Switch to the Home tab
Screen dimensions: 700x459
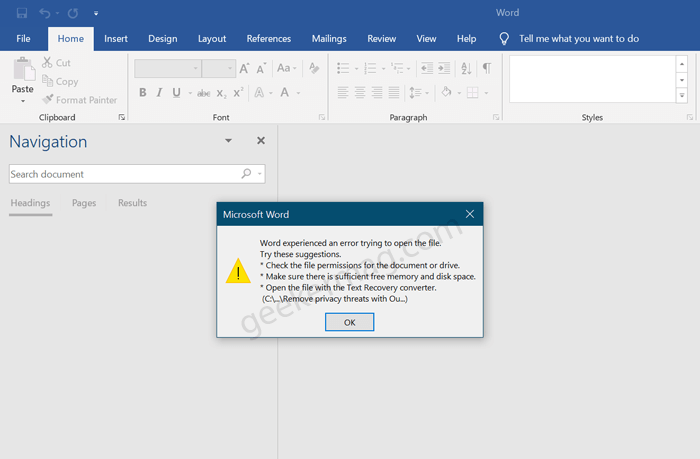tap(71, 39)
